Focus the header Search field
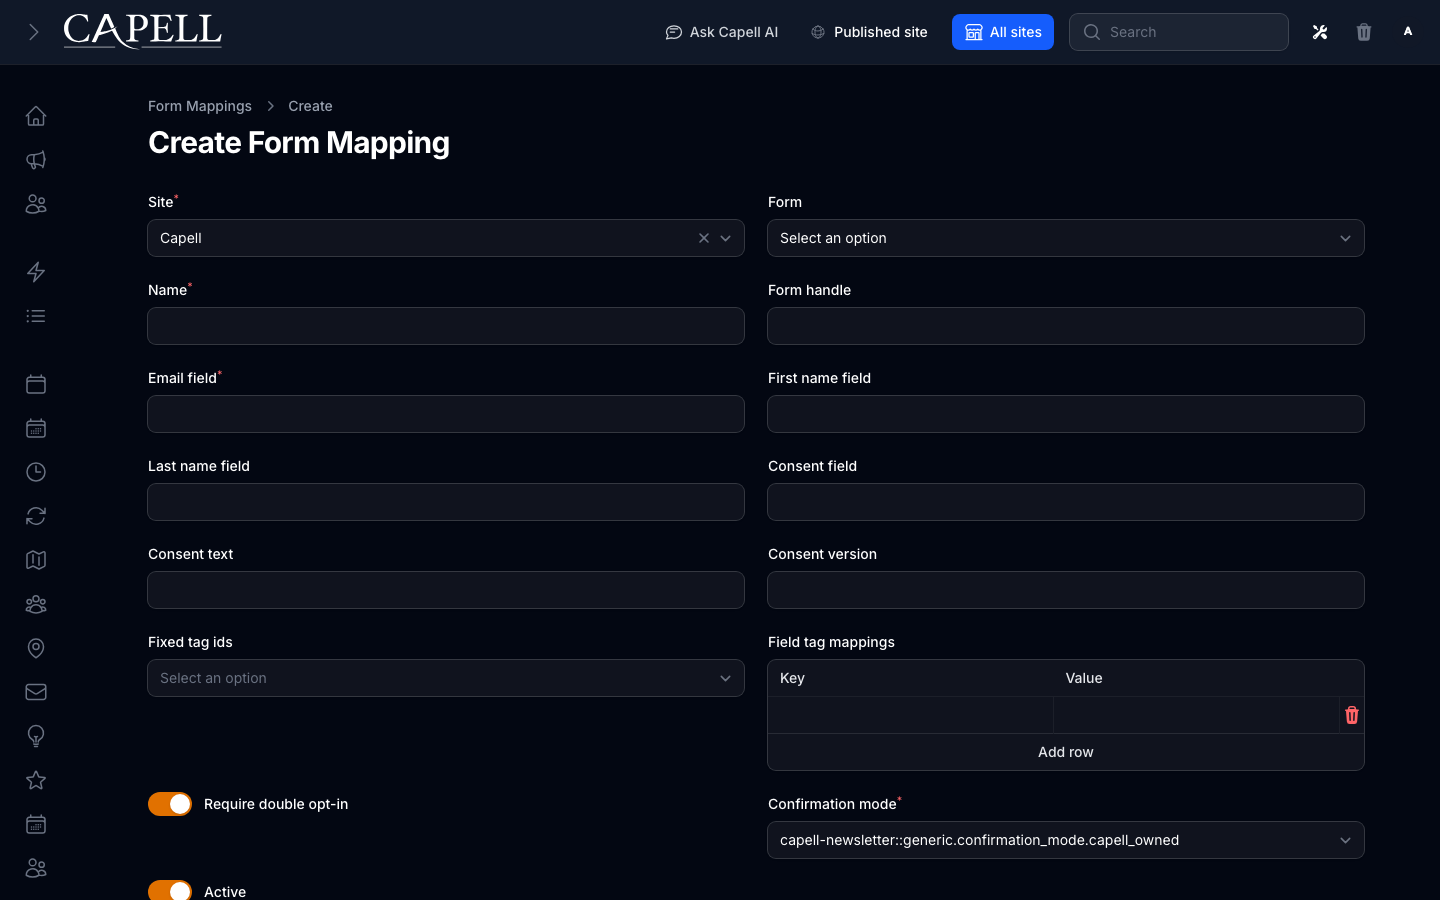The width and height of the screenshot is (1440, 900). (x=1179, y=32)
